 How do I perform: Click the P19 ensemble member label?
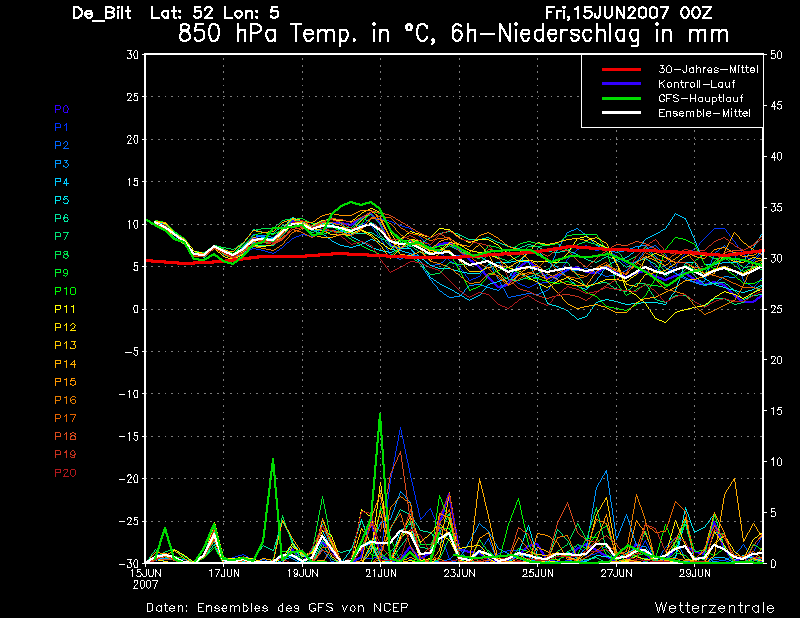click(65, 454)
